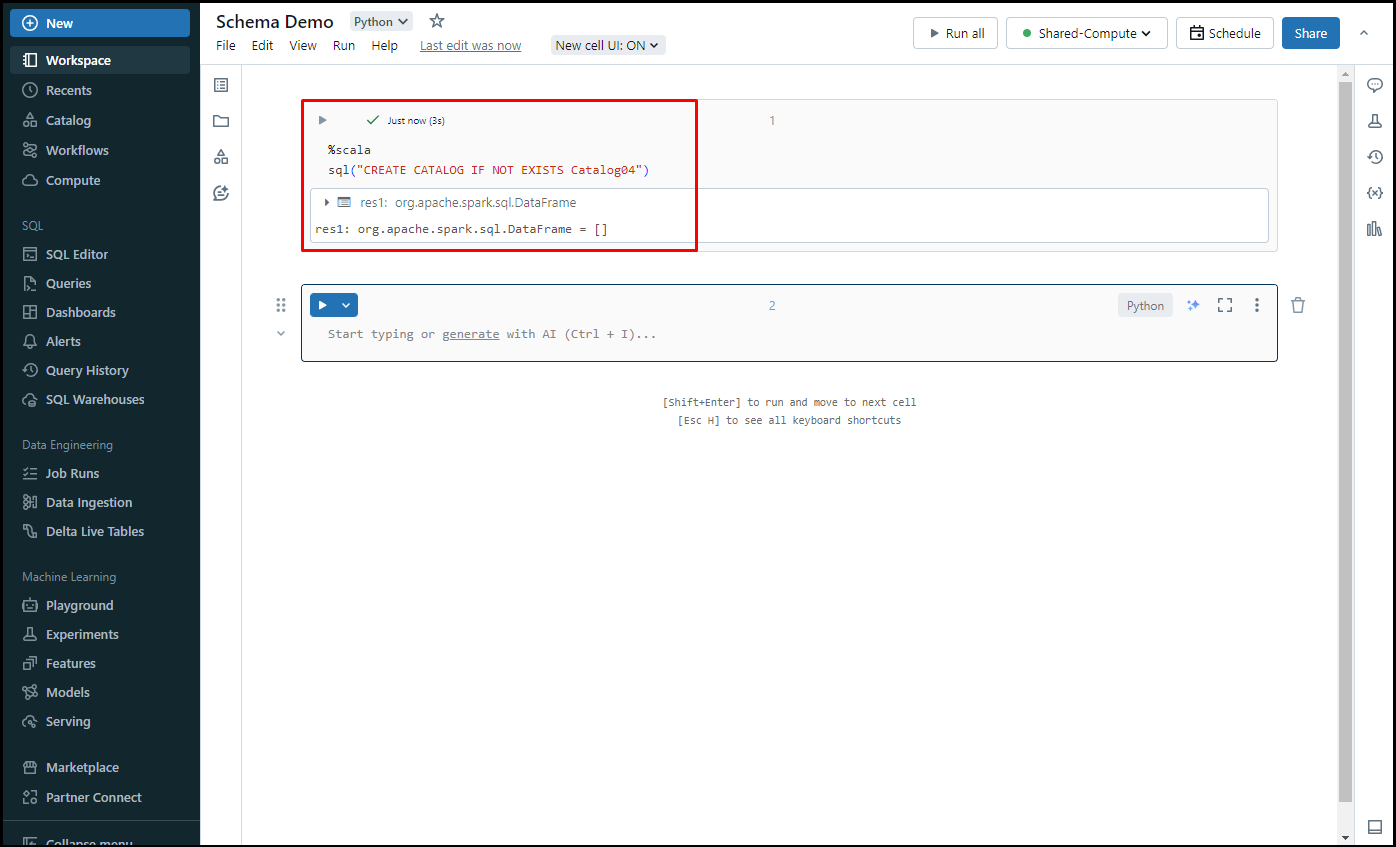Click the 'Last edit was now' link
Viewport: 1396px width, 847px height.
pos(470,45)
